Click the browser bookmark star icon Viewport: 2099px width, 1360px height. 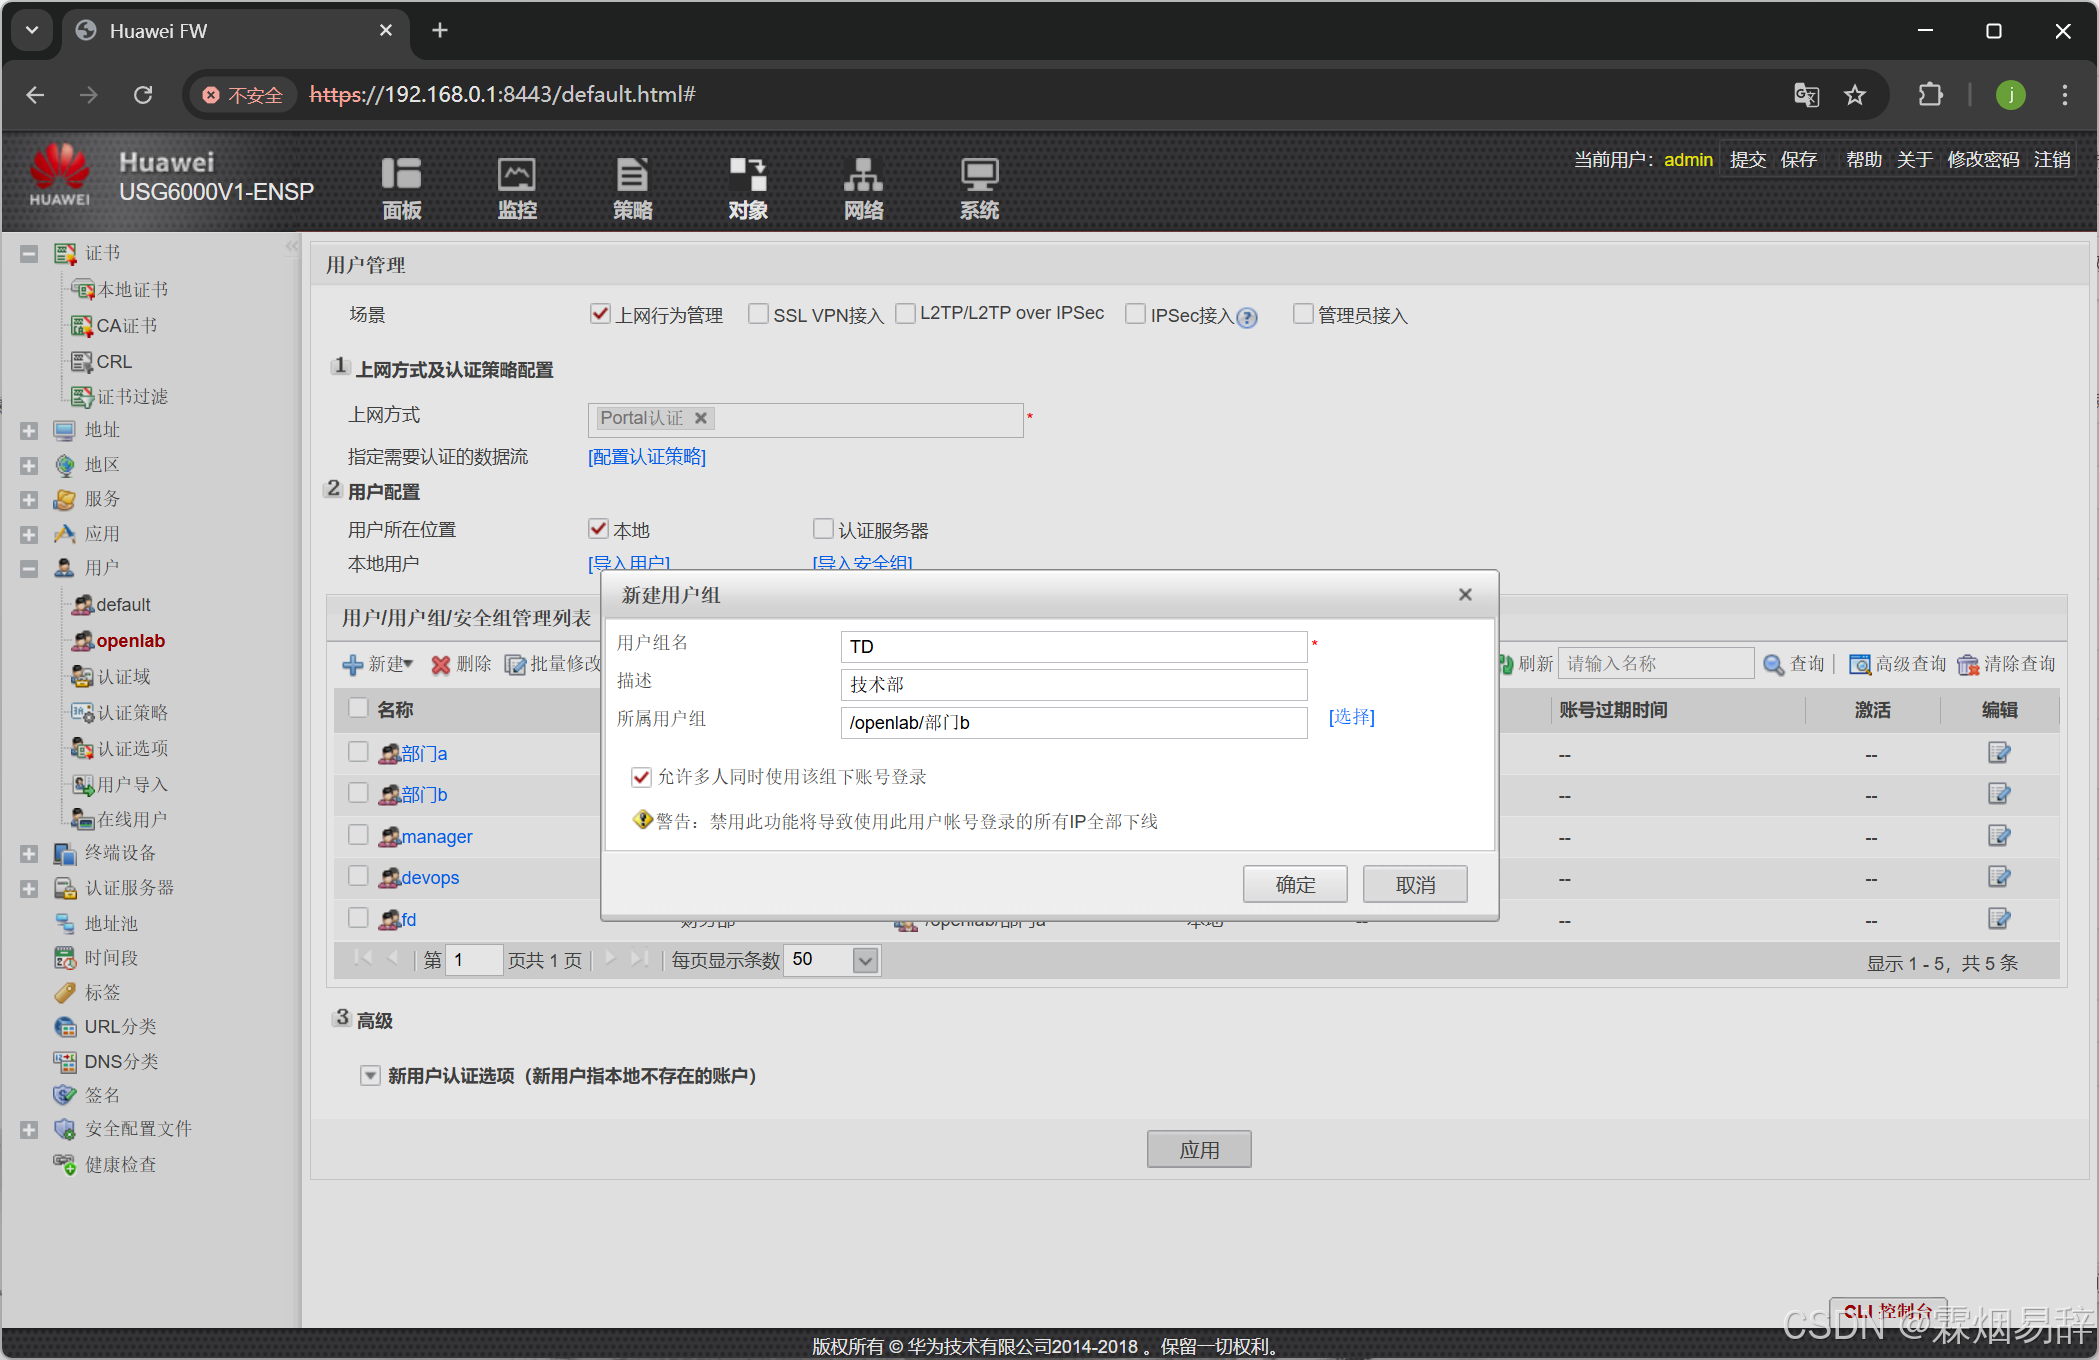point(1855,95)
